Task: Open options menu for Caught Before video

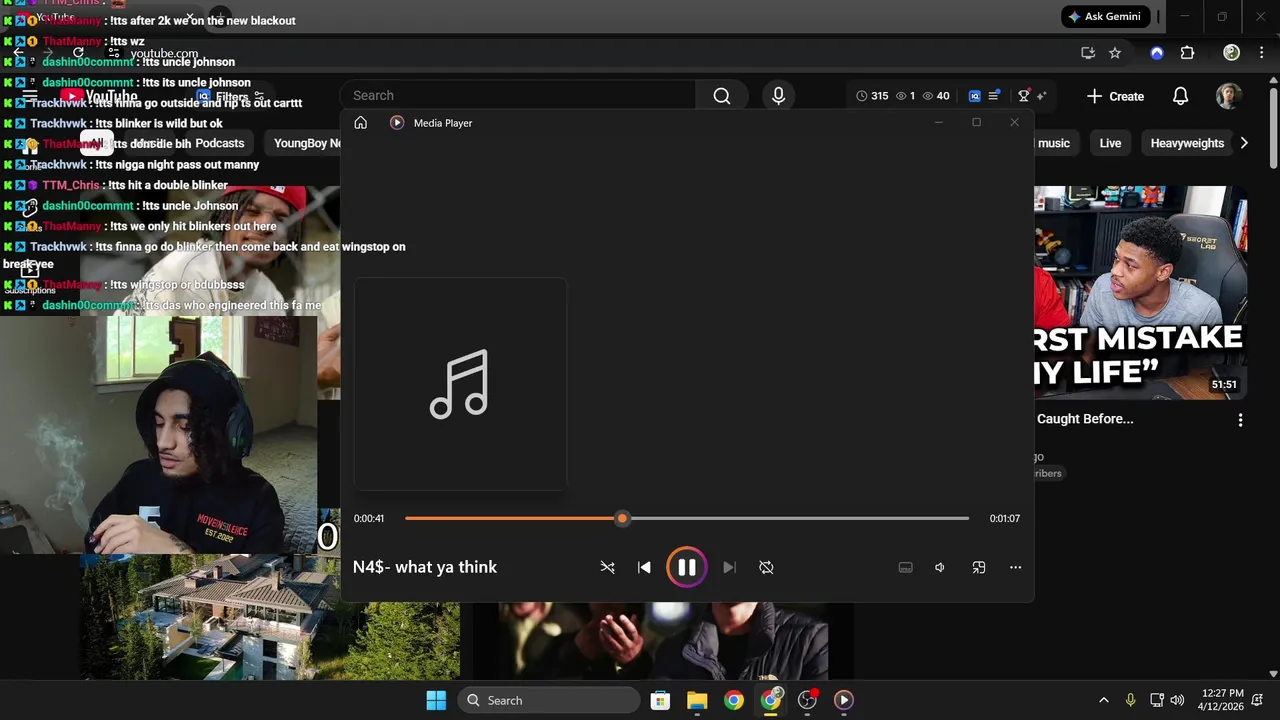Action: [1240, 420]
